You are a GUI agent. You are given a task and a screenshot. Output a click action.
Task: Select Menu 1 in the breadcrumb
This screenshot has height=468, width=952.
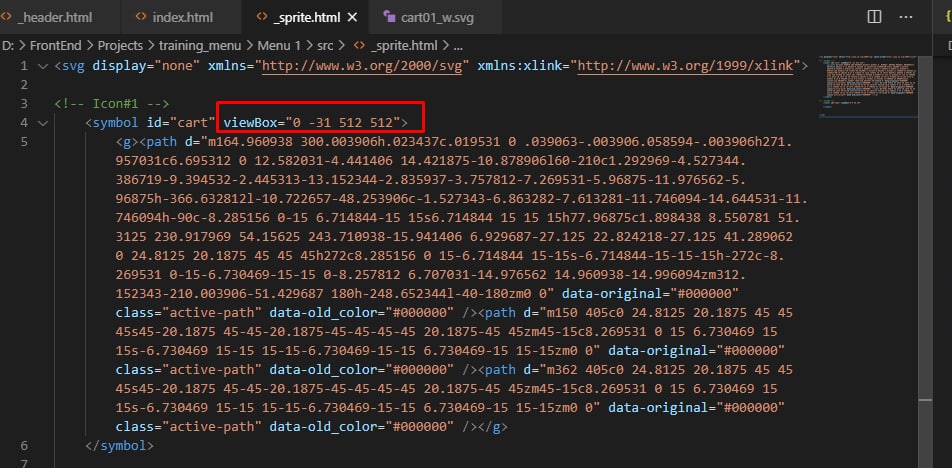tap(279, 46)
